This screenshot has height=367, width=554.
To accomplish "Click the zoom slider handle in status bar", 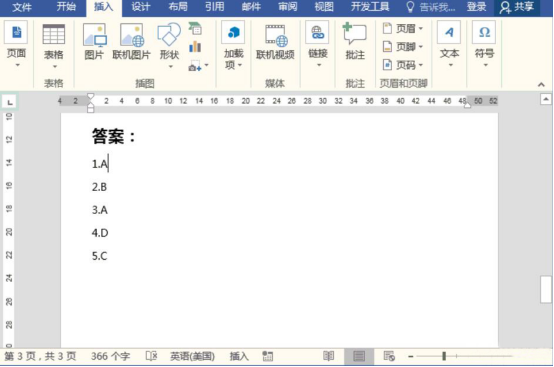I will pyautogui.click(x=444, y=356).
